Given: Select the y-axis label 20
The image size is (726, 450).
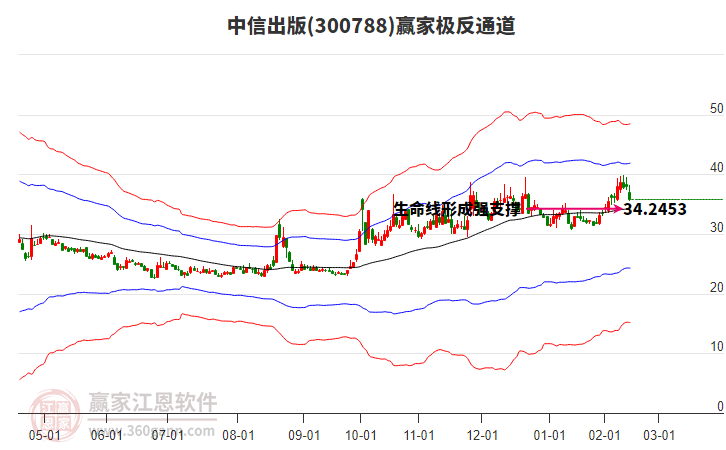Looking at the screenshot, I should coord(716,288).
